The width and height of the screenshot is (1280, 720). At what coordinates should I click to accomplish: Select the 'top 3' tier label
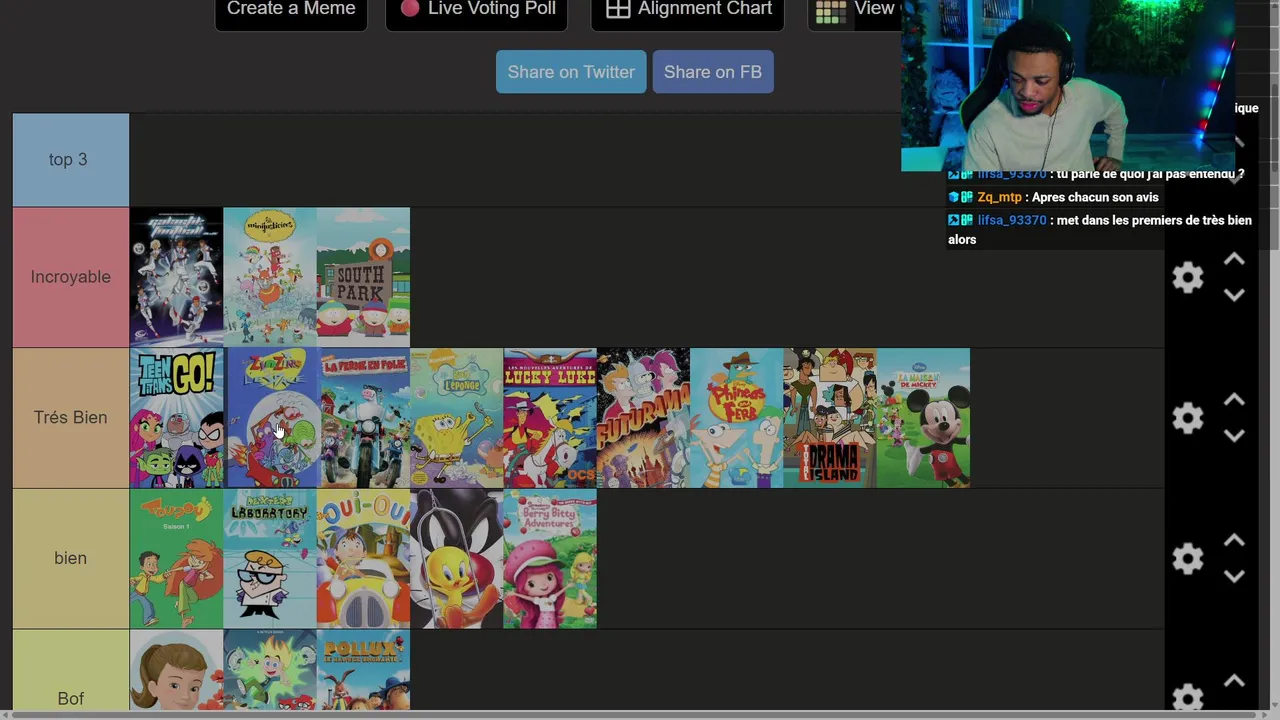click(x=71, y=160)
